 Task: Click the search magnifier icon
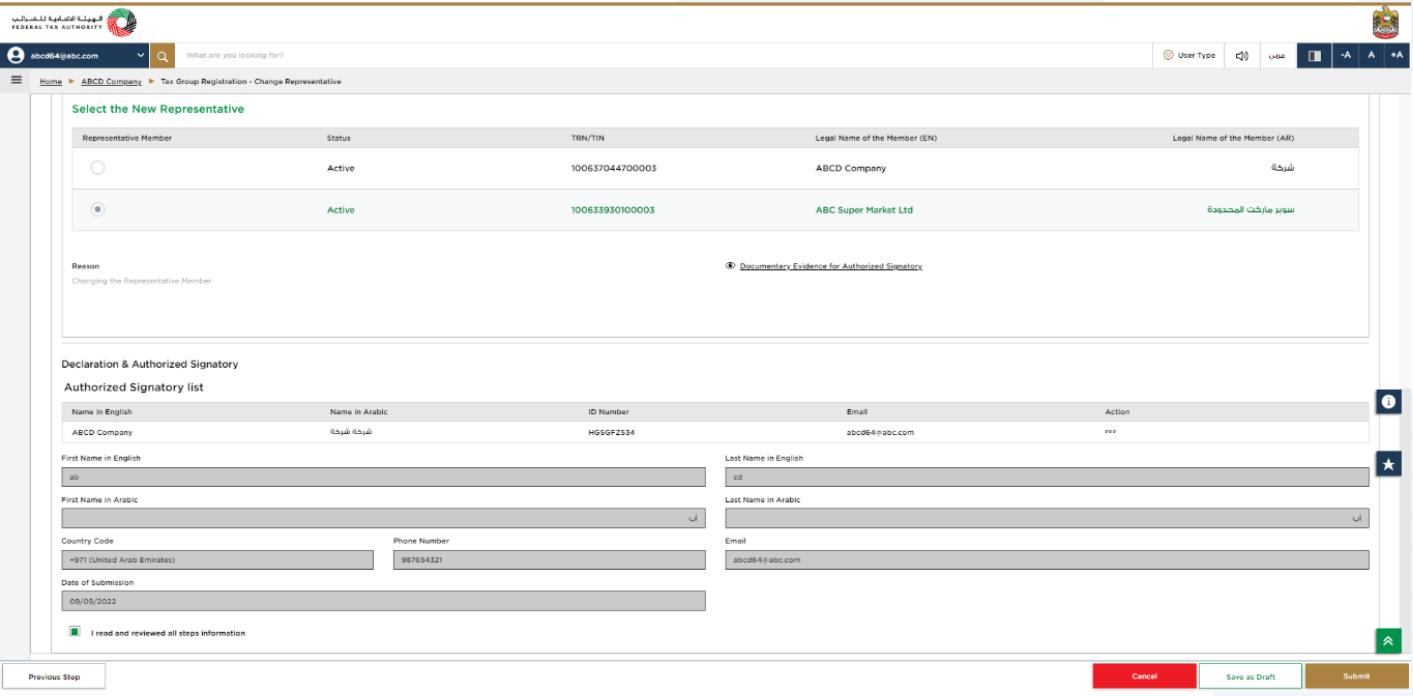click(x=163, y=56)
